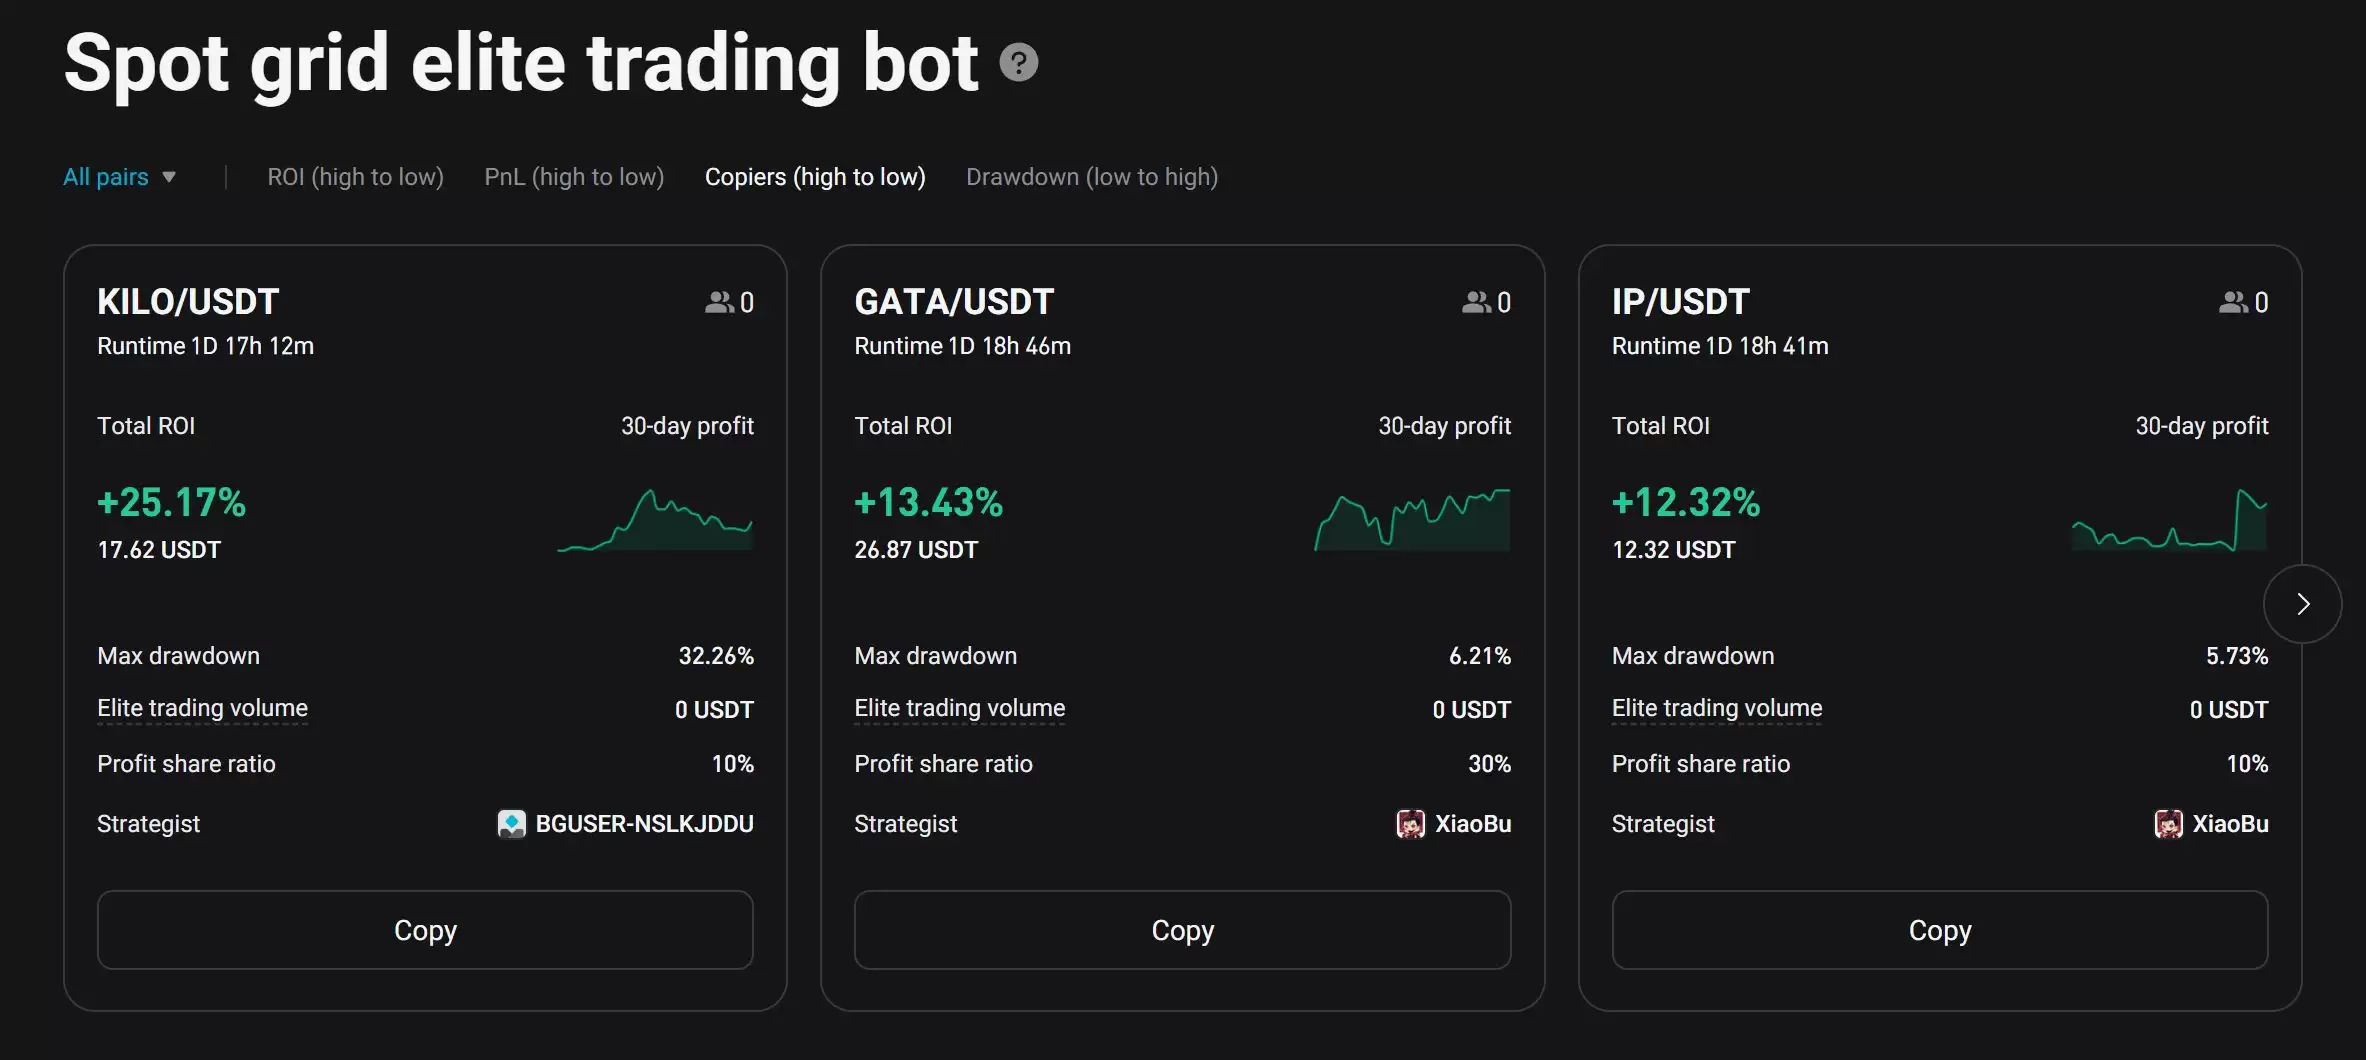This screenshot has width=2366, height=1060.
Task: Open the Spot grid bot help tooltip
Action: pyautogui.click(x=1017, y=62)
